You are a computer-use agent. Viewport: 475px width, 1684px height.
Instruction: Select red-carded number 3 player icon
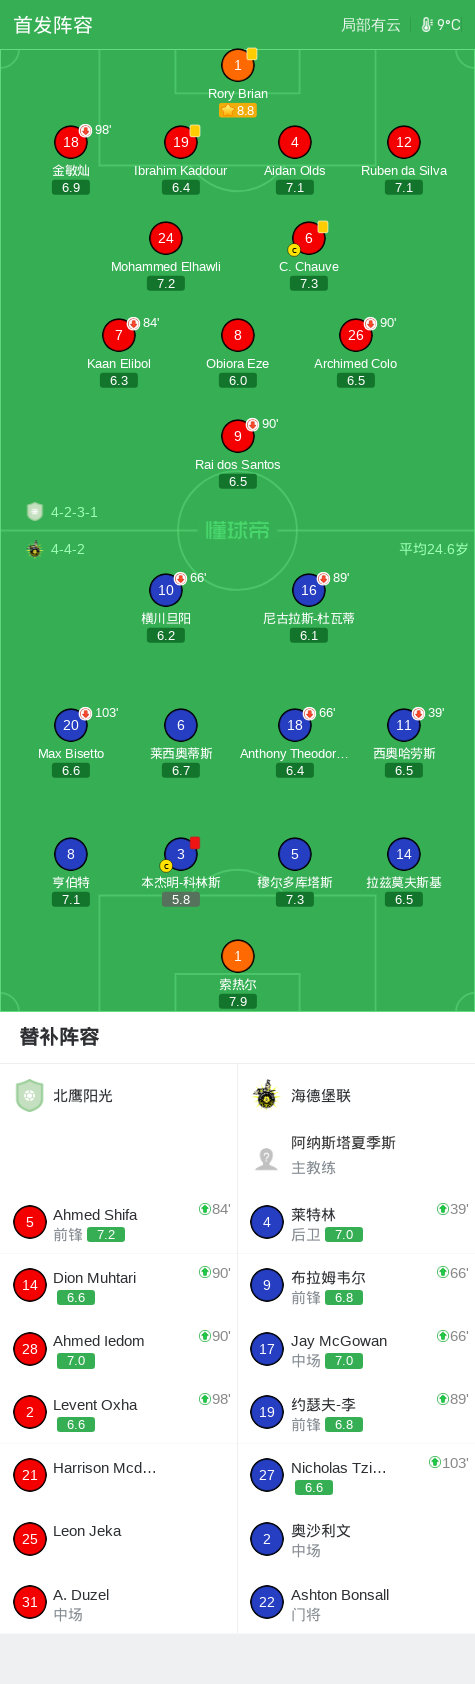pos(181,854)
